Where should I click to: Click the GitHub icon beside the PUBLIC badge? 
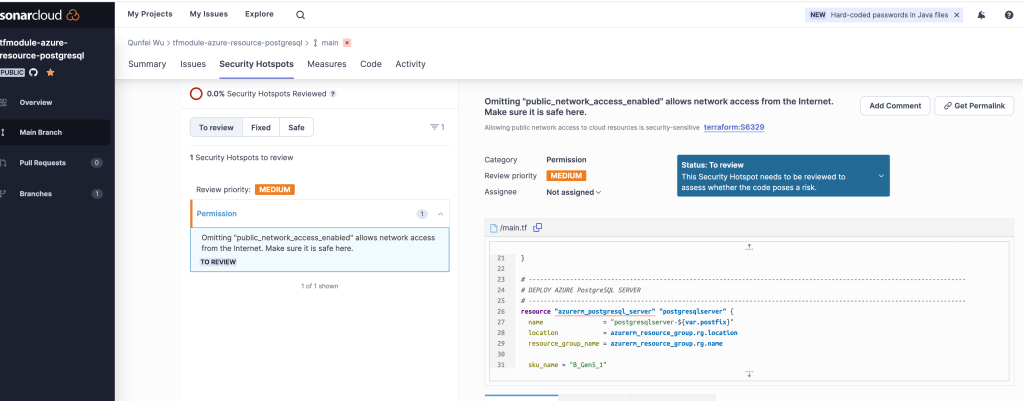coord(34,73)
